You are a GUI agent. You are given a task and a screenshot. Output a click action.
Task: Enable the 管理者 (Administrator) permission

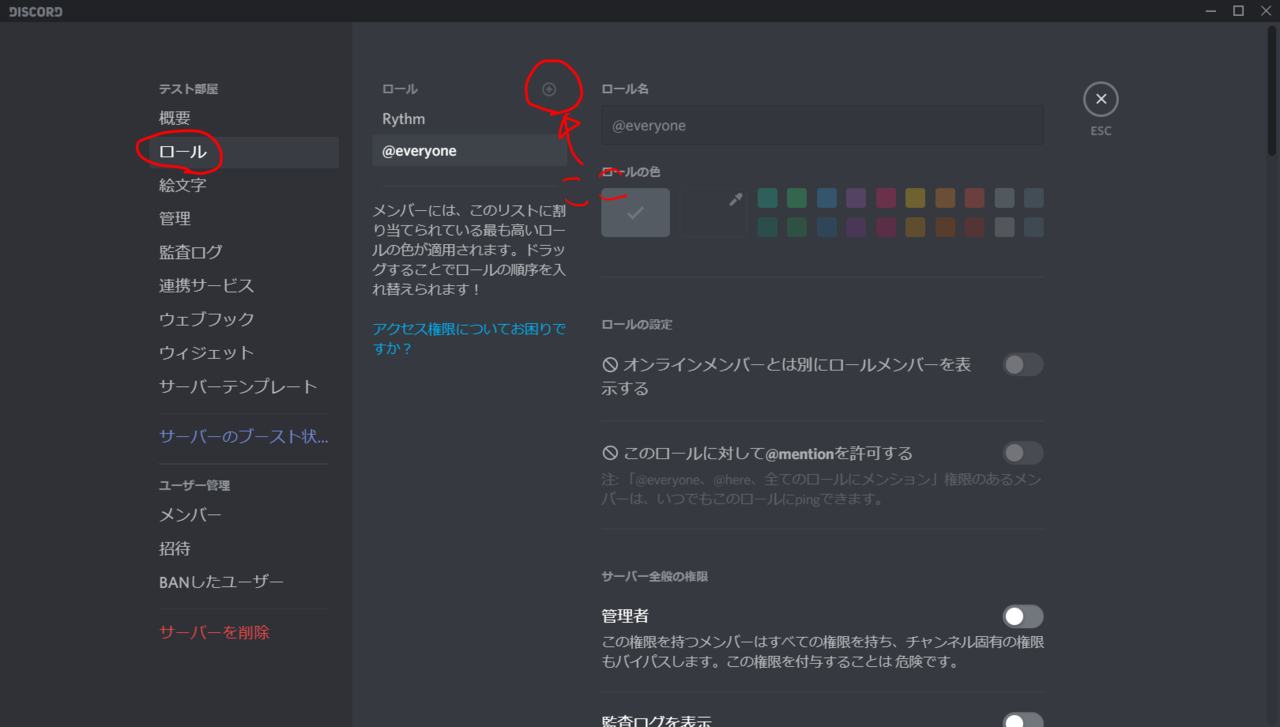1022,616
